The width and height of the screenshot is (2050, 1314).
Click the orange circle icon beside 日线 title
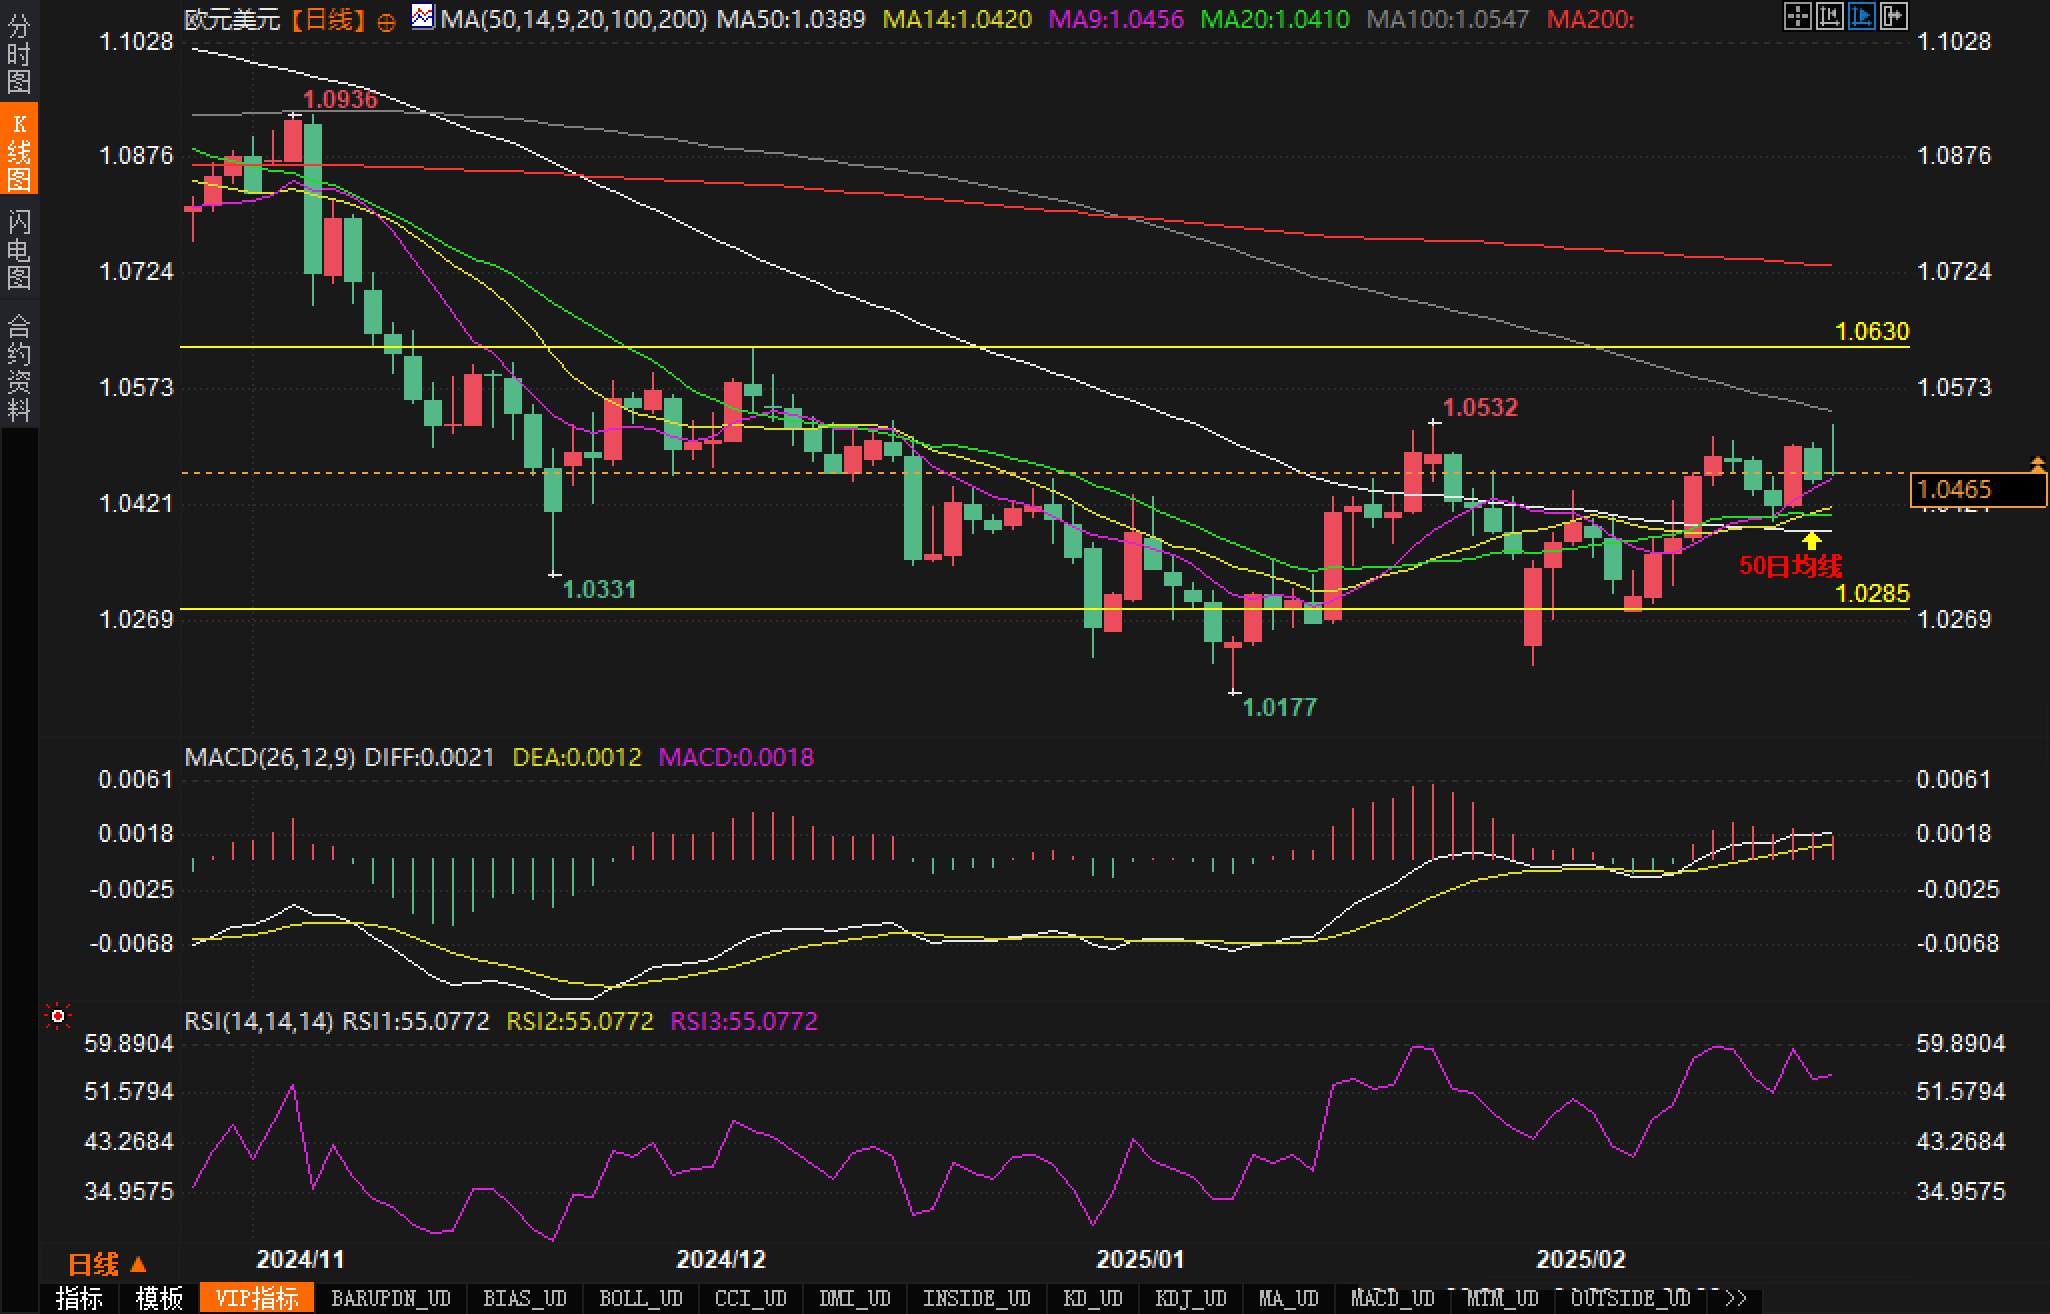click(x=386, y=22)
